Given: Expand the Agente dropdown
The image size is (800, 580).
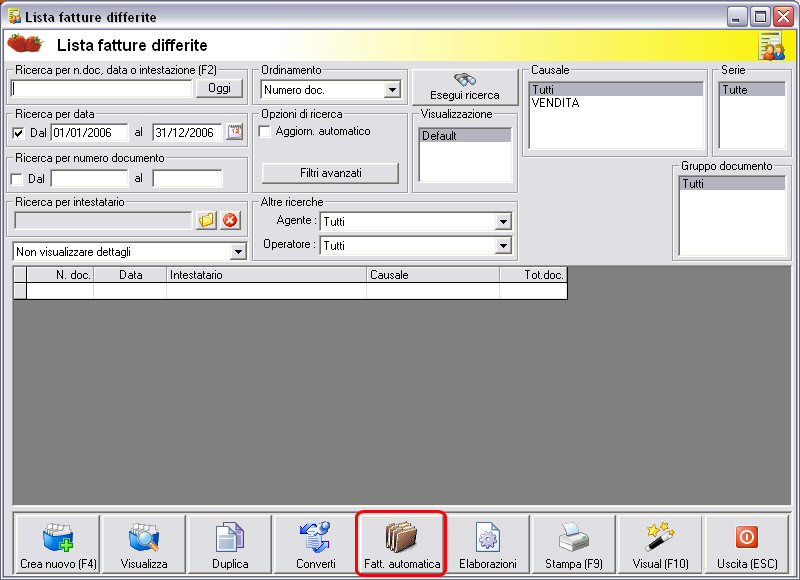Looking at the screenshot, I should click(503, 221).
